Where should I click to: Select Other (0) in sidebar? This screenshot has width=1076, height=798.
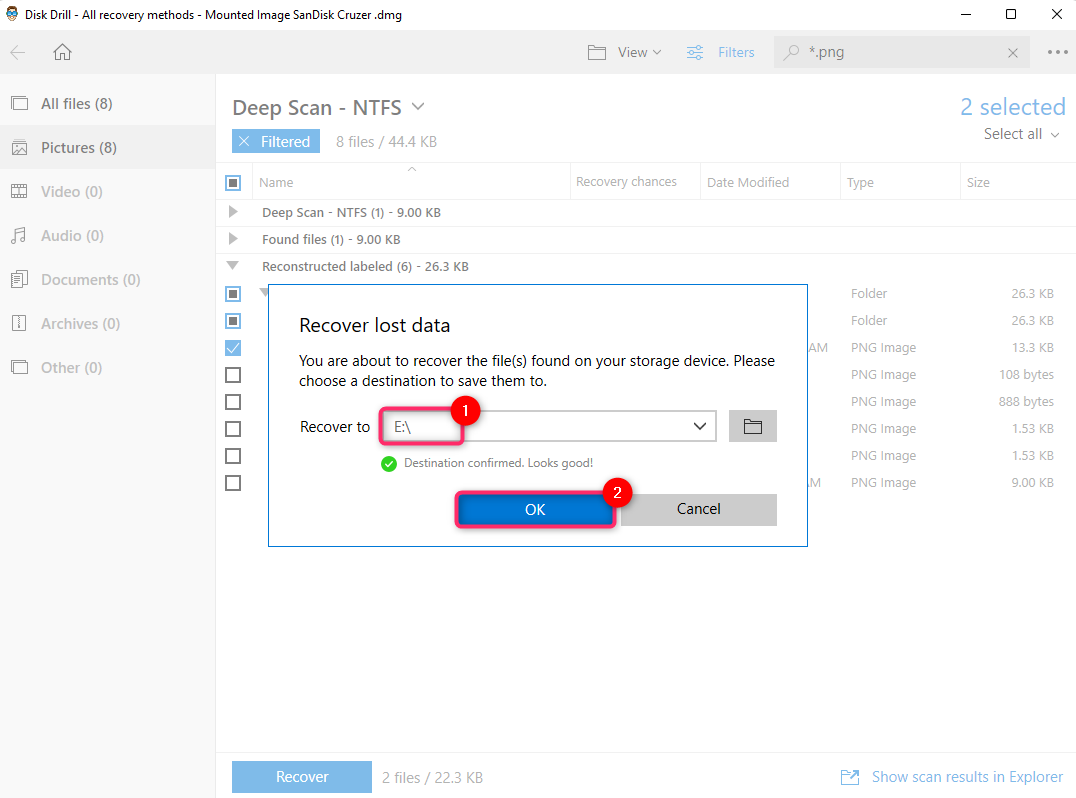click(108, 367)
